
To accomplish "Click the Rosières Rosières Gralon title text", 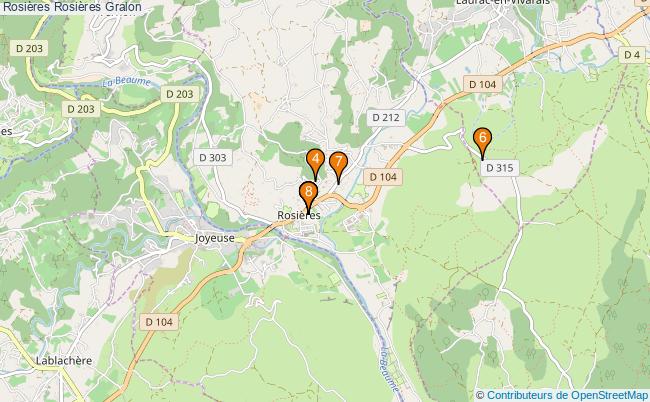I will [x=72, y=7].
